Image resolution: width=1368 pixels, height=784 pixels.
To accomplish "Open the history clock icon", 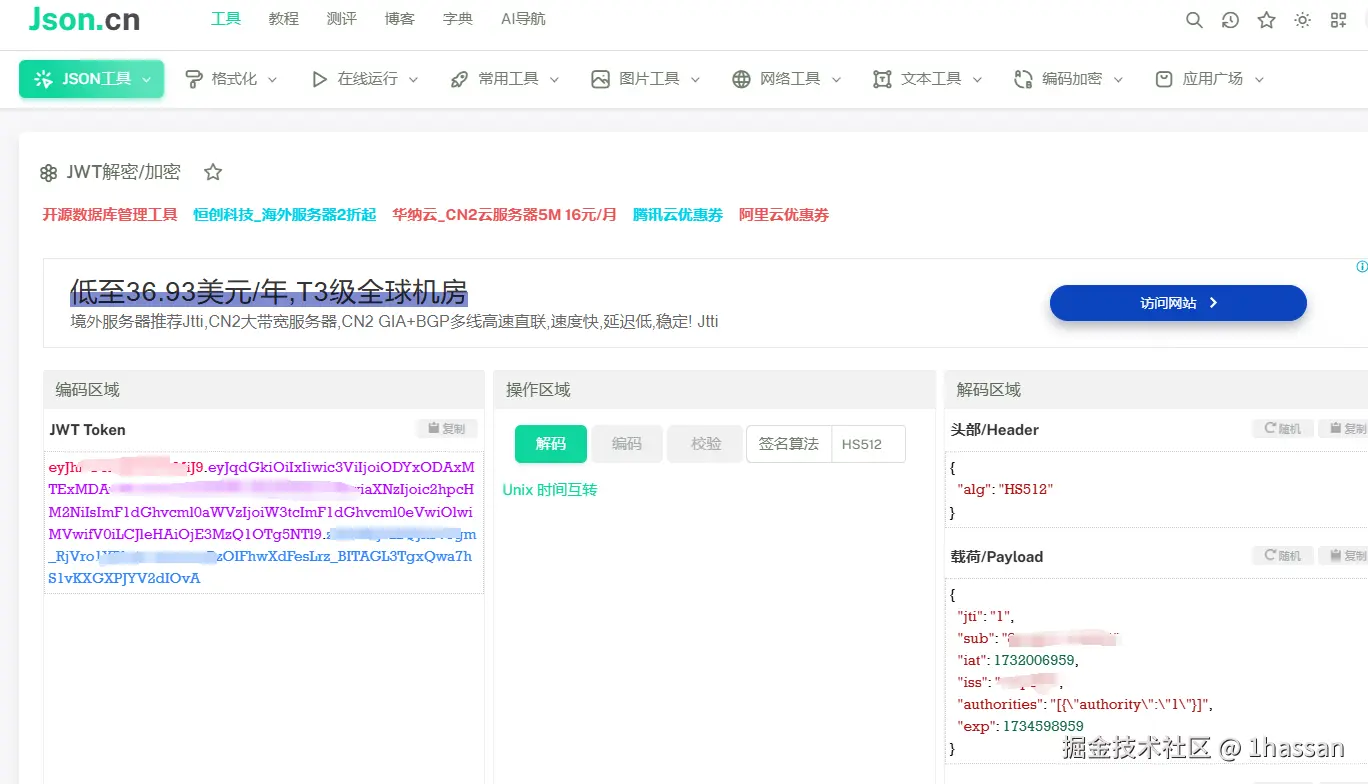I will pyautogui.click(x=1230, y=20).
